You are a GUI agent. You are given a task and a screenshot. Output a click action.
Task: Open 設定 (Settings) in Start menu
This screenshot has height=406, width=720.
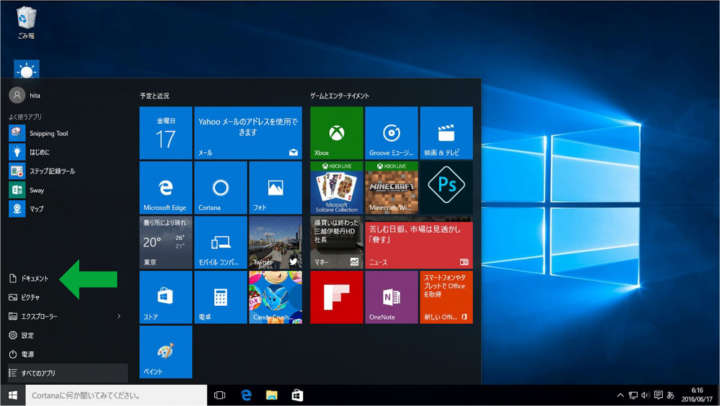point(22,335)
